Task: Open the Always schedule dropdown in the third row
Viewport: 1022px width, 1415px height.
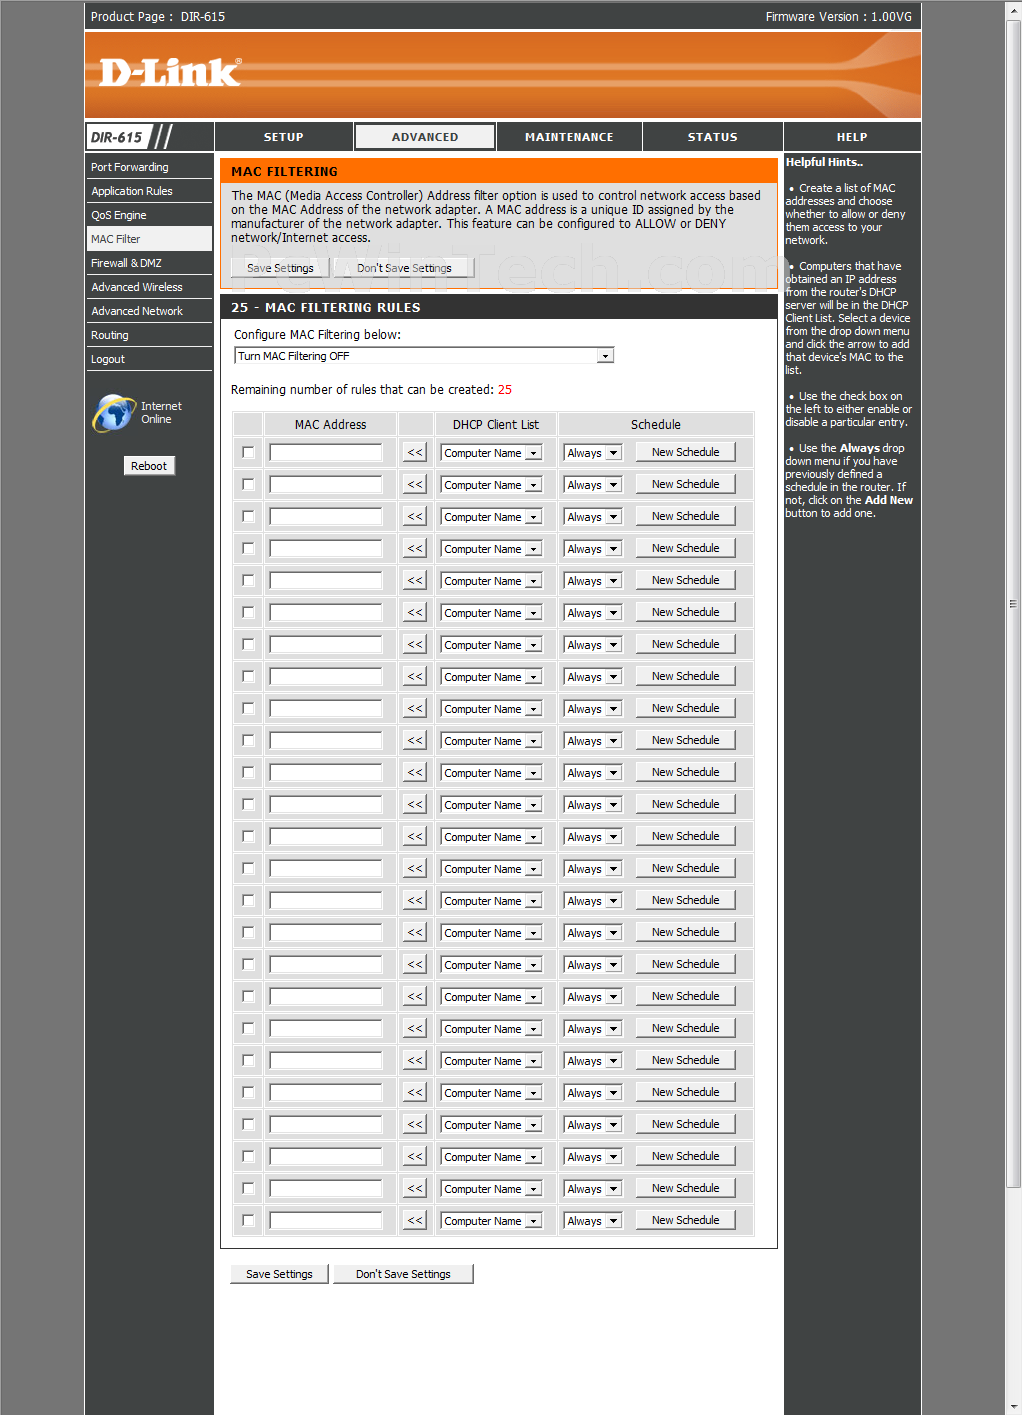Action: [x=592, y=517]
